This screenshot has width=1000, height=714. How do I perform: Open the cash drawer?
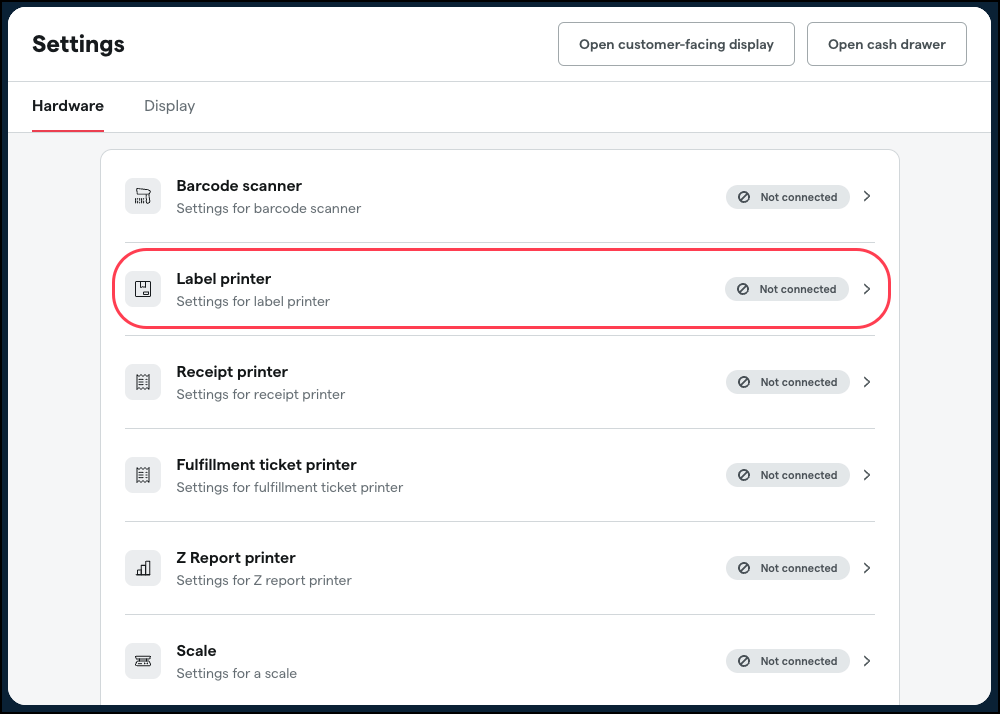tap(886, 44)
